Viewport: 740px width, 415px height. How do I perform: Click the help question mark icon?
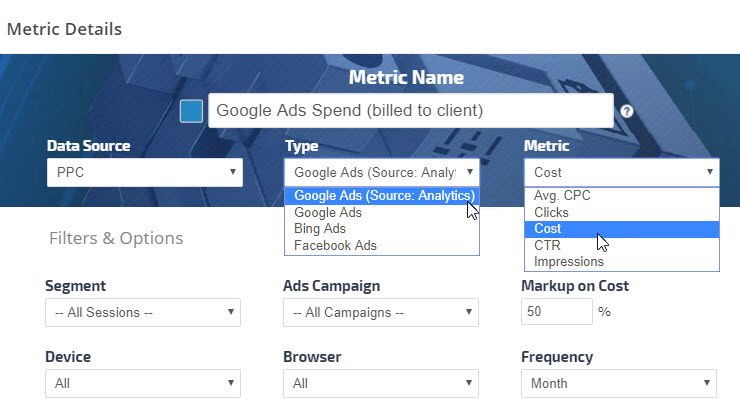point(627,111)
